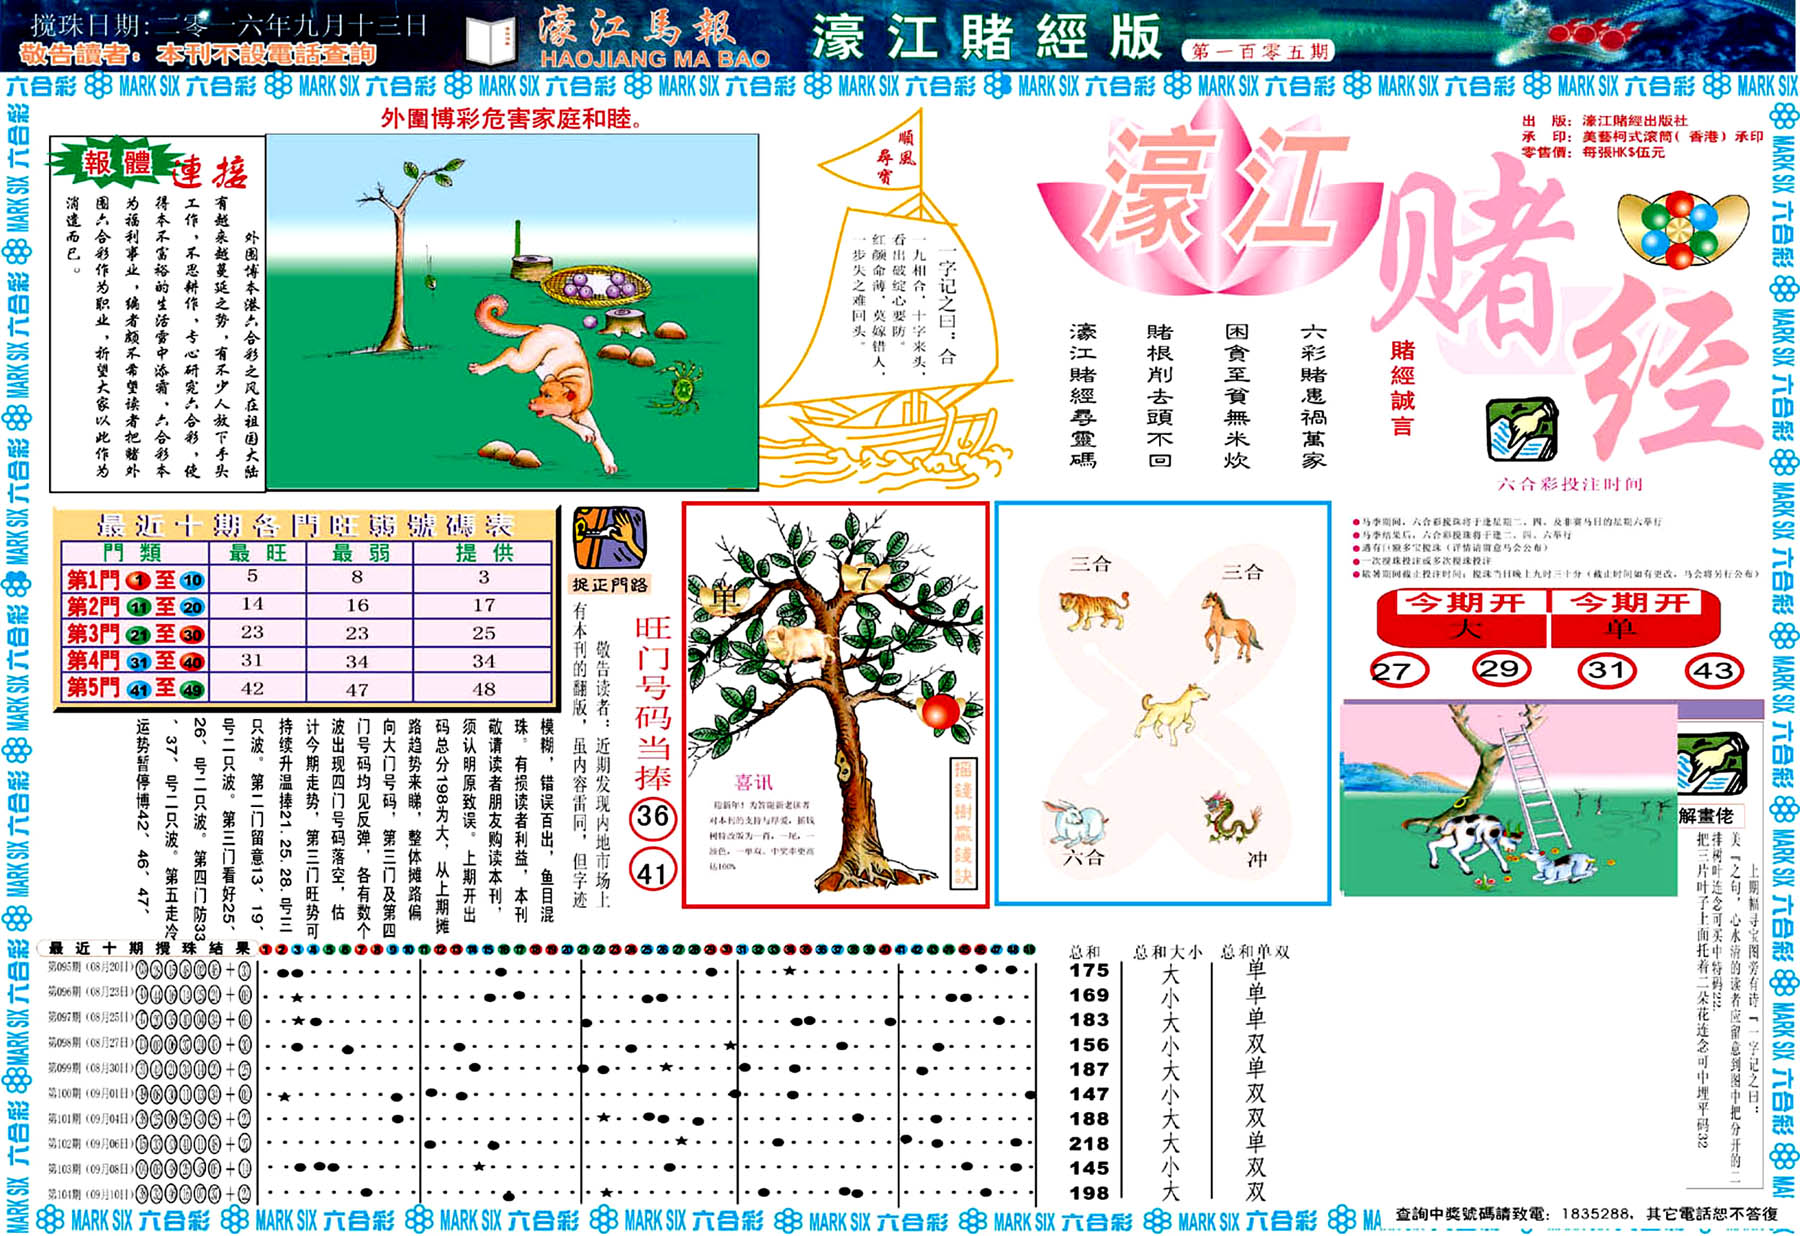Click the tiger zodiac icon
This screenshot has width=1800, height=1236.
pos(1094,609)
